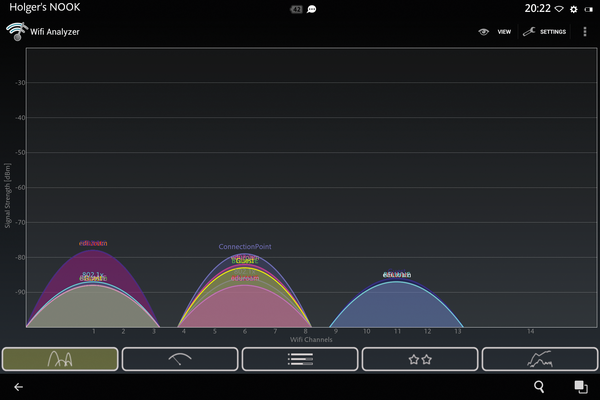Viewport: 600px width, 400px height.
Task: Tap the Wifi Analyzer app logo
Action: pyautogui.click(x=16, y=32)
